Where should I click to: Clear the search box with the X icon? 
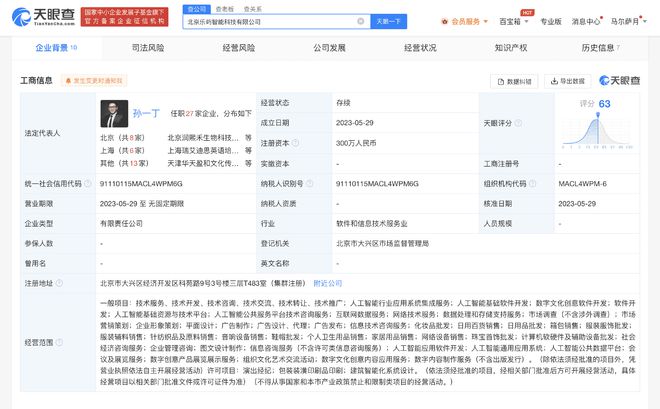361,21
